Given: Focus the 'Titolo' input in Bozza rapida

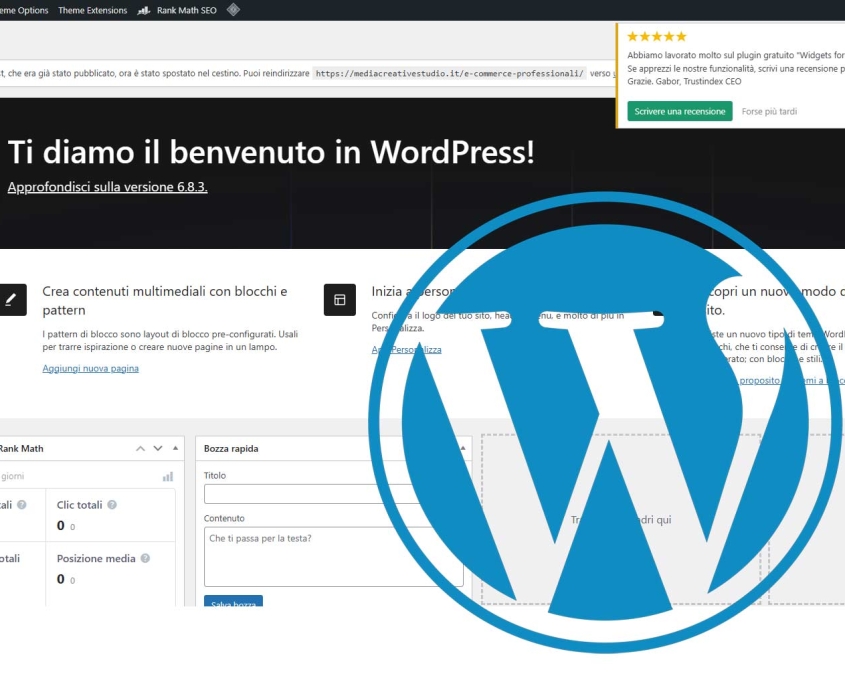Looking at the screenshot, I should pyautogui.click(x=330, y=494).
